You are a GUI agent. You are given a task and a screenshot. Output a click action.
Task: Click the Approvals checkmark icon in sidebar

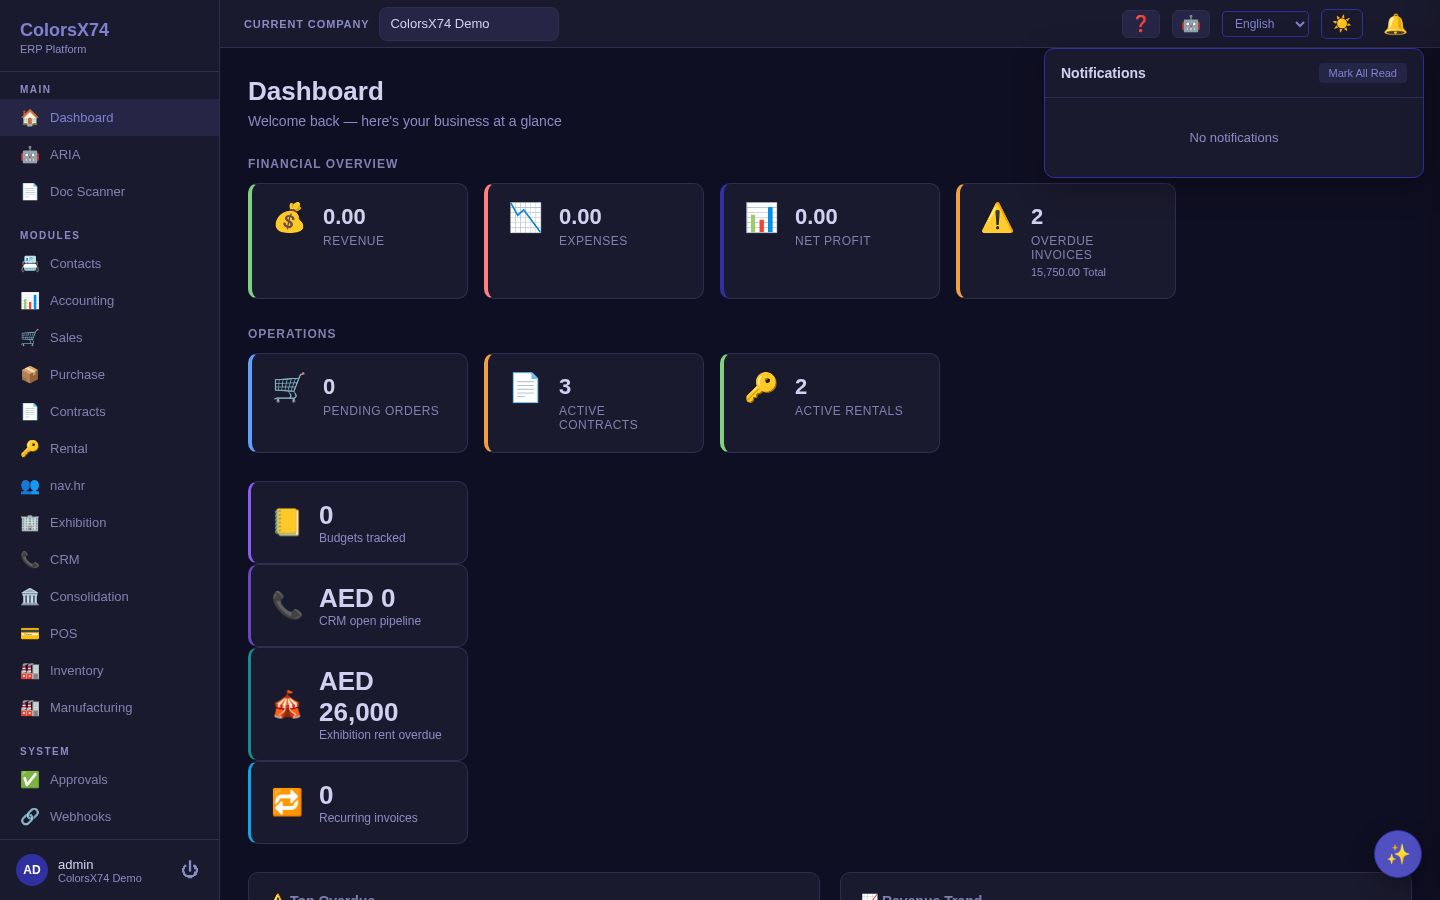click(30, 779)
